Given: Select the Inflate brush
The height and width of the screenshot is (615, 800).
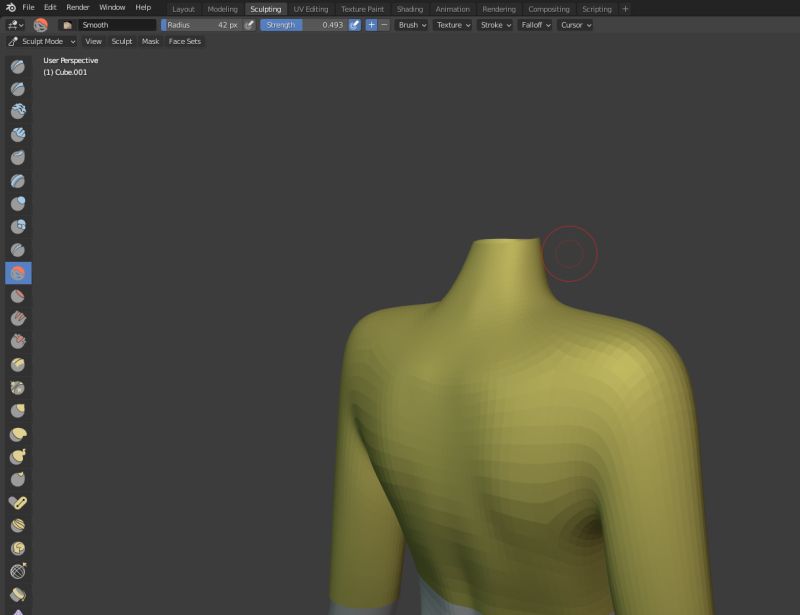Looking at the screenshot, I should [x=17, y=204].
